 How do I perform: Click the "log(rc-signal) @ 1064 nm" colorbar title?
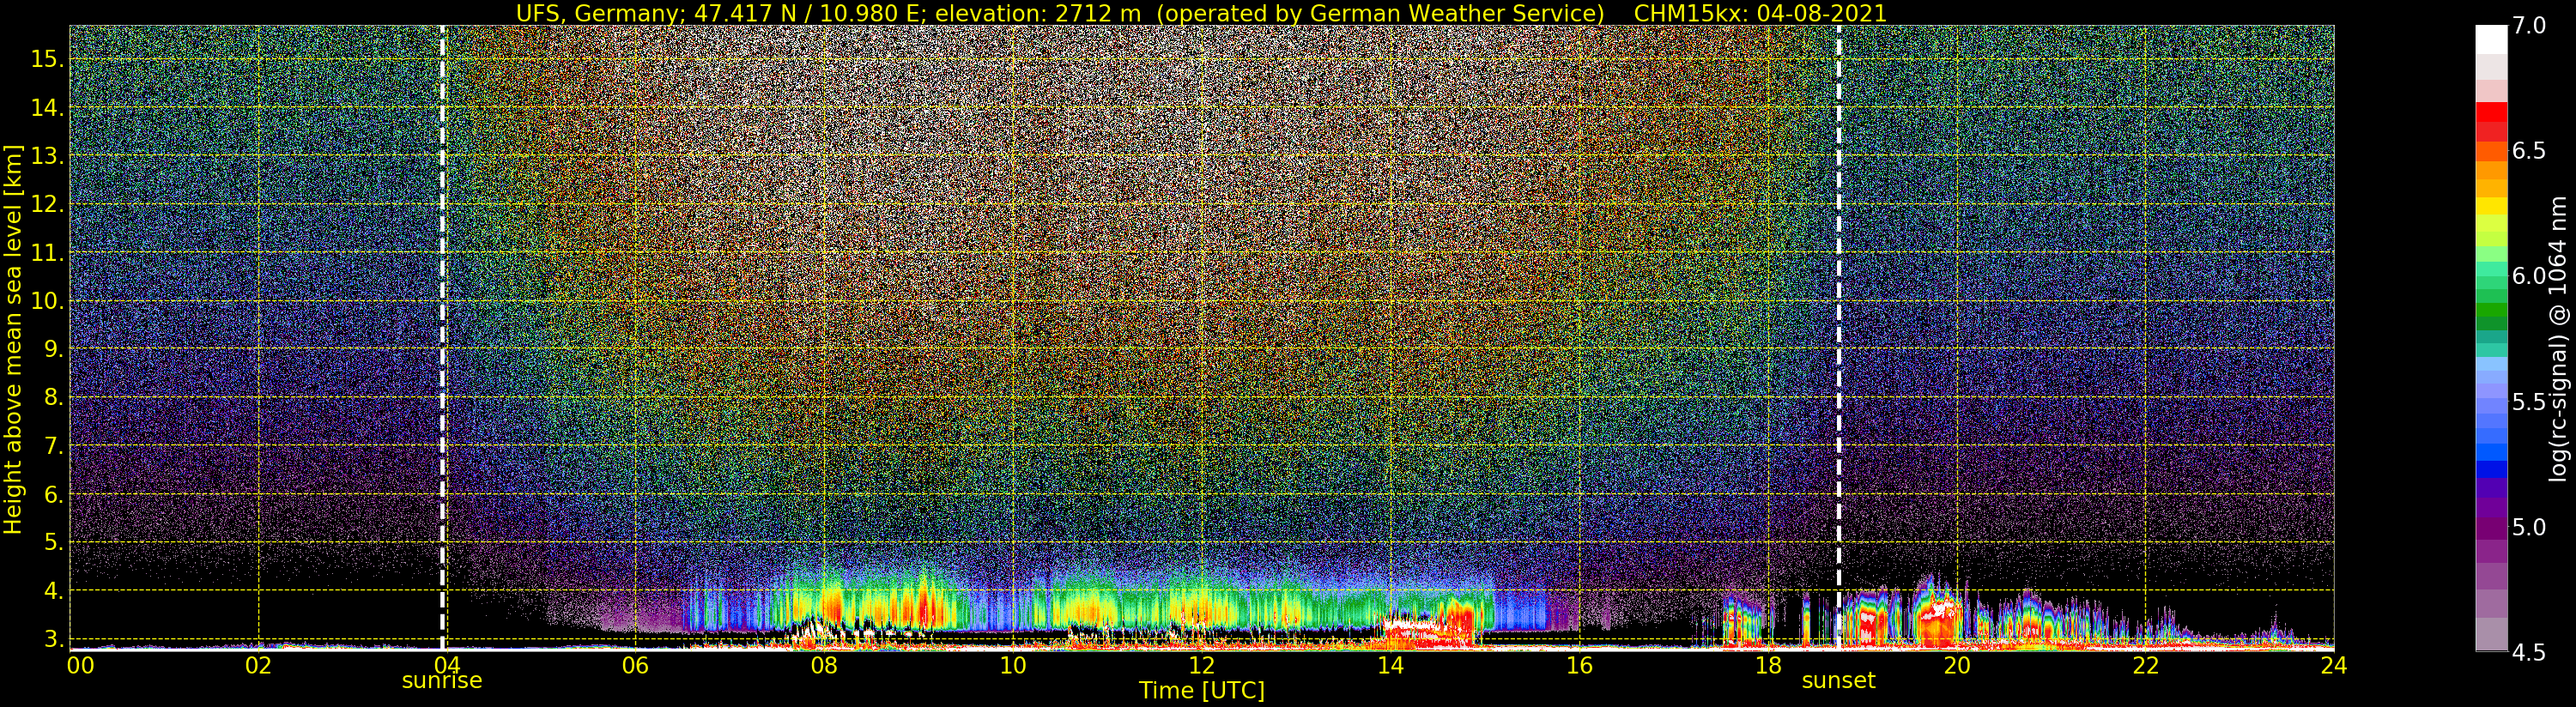(2558, 339)
